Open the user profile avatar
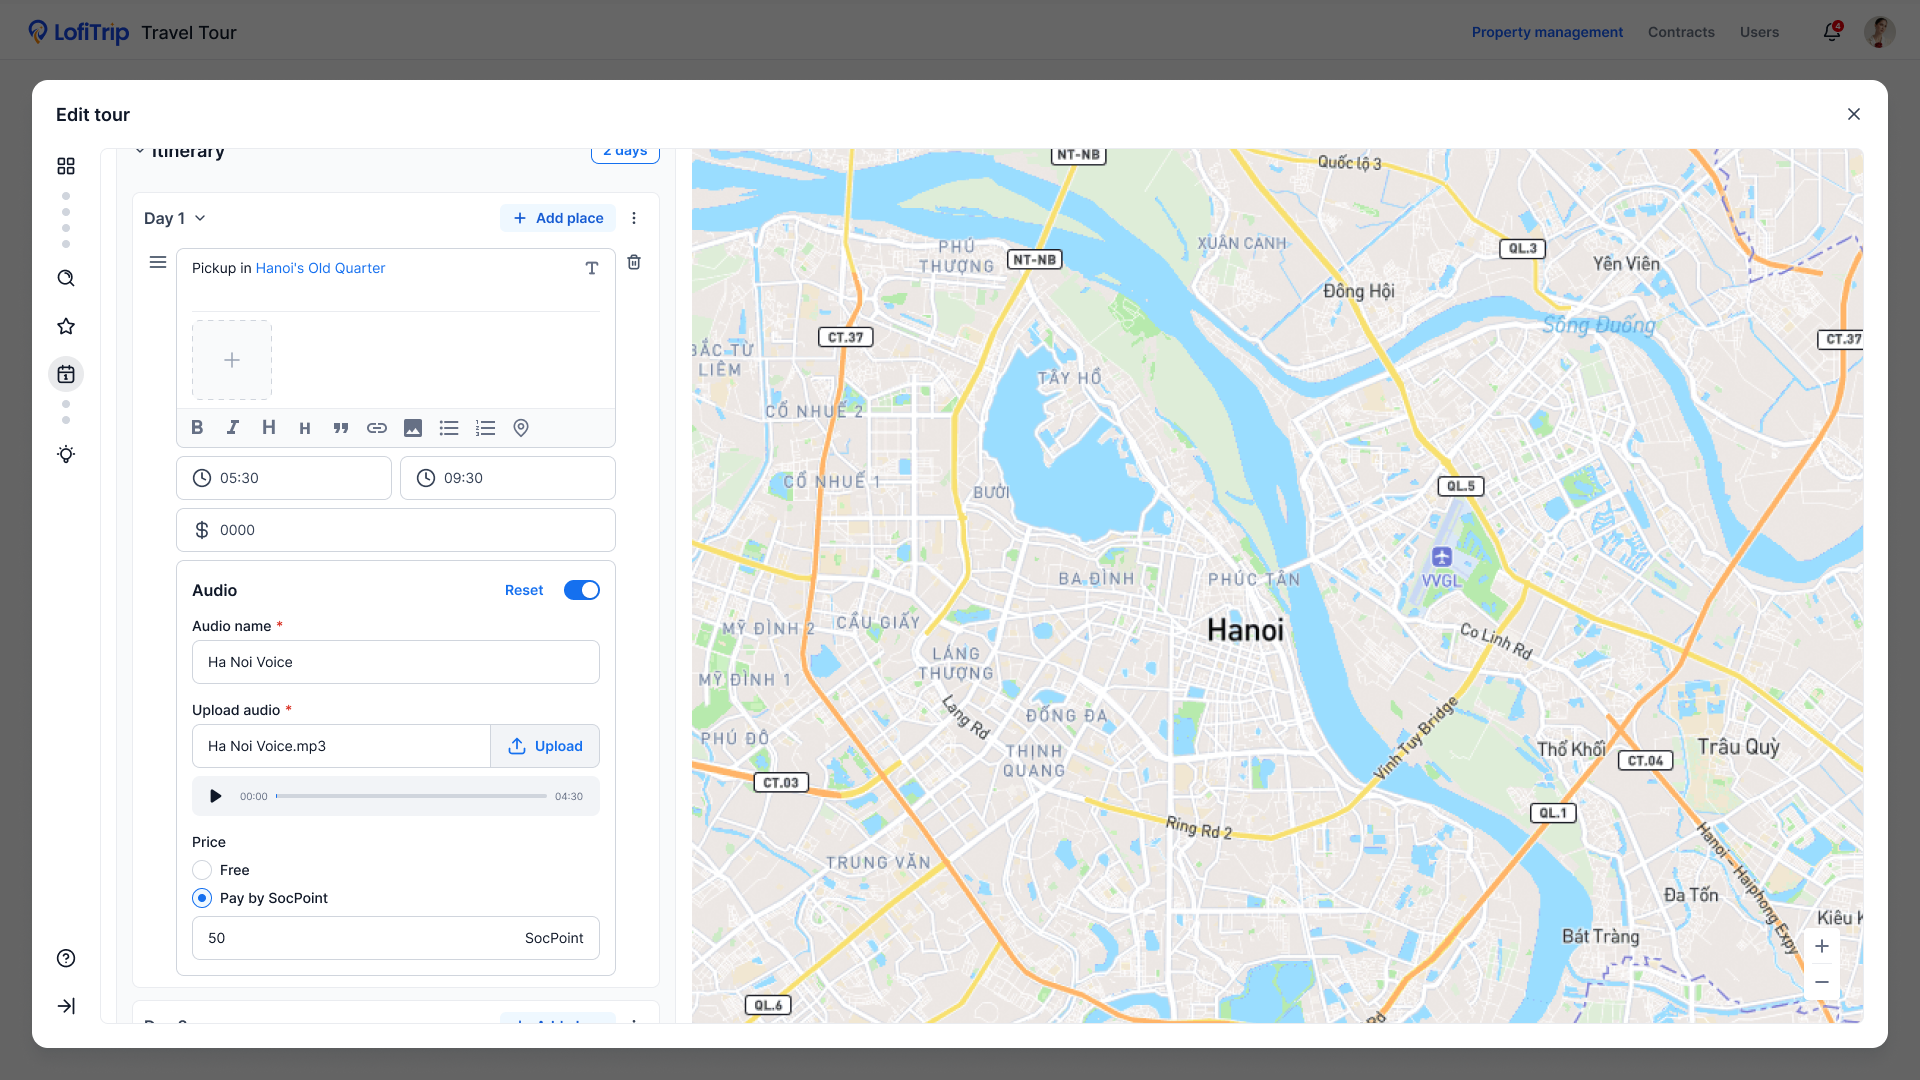The image size is (1920, 1080). click(x=1880, y=32)
